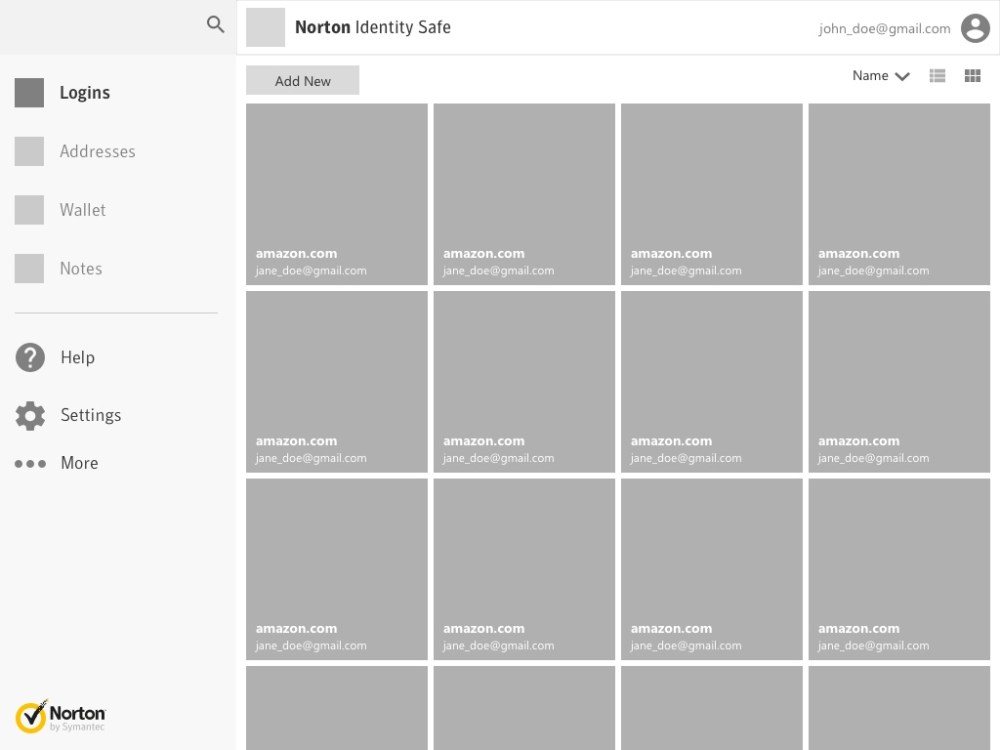Open Help via the question mark icon
Image resolution: width=1000 pixels, height=750 pixels.
pos(30,357)
